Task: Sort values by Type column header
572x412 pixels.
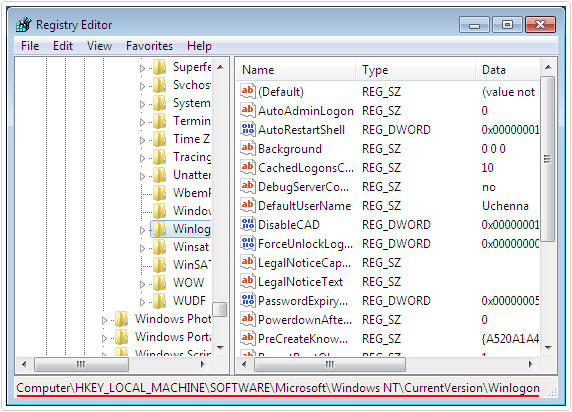Action: click(x=416, y=70)
